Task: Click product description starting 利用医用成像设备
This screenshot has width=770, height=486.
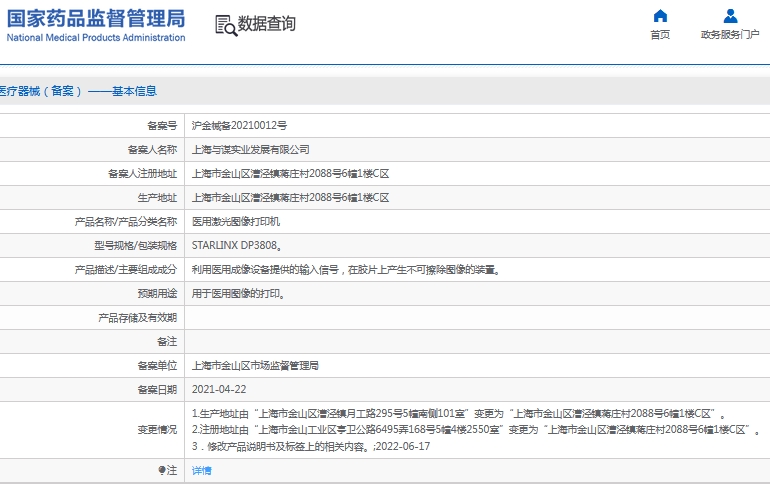Action: click(346, 270)
